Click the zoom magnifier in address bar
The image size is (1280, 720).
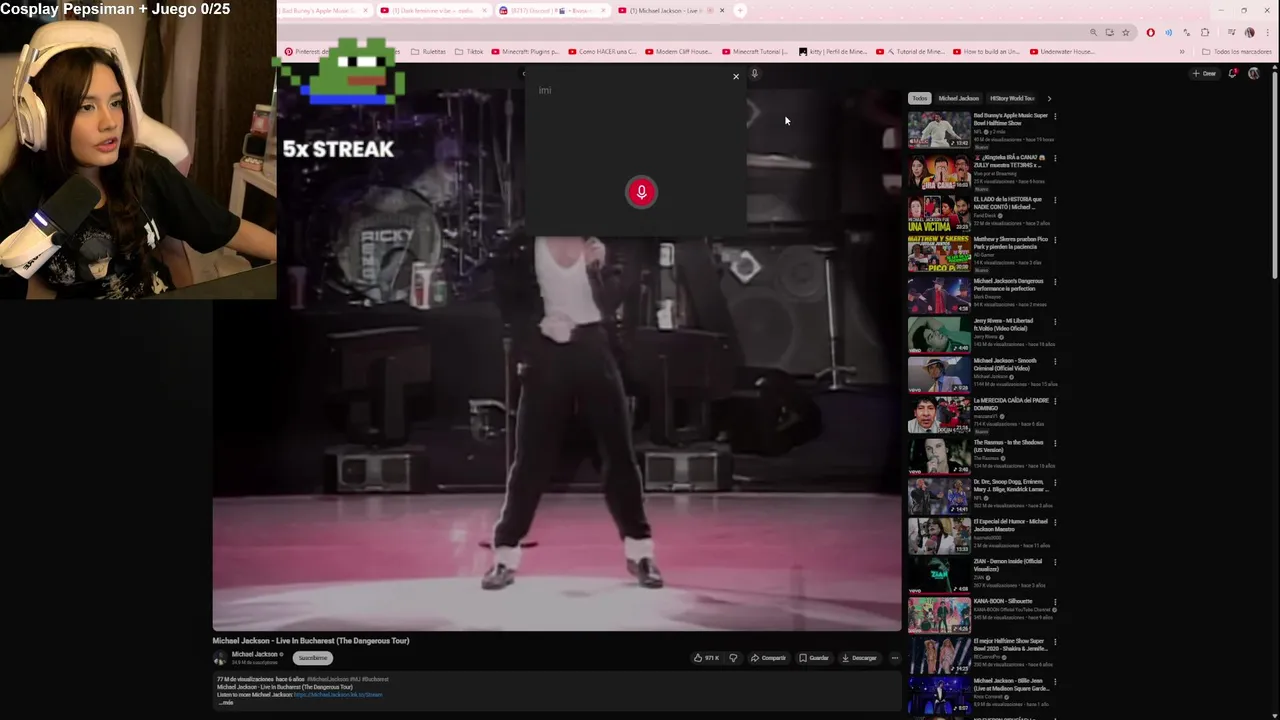pyautogui.click(x=1093, y=32)
